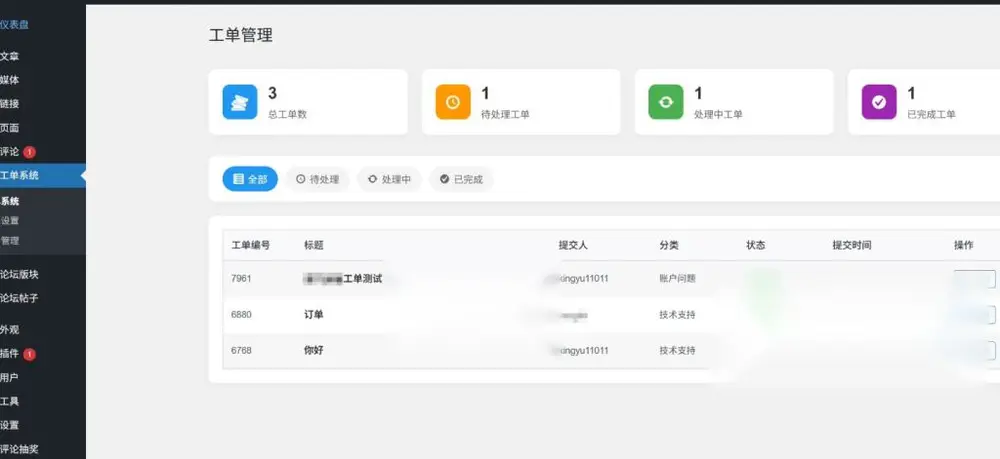The image size is (1000, 459).
Task: Open 工具 in the sidebar
Action: 10,401
